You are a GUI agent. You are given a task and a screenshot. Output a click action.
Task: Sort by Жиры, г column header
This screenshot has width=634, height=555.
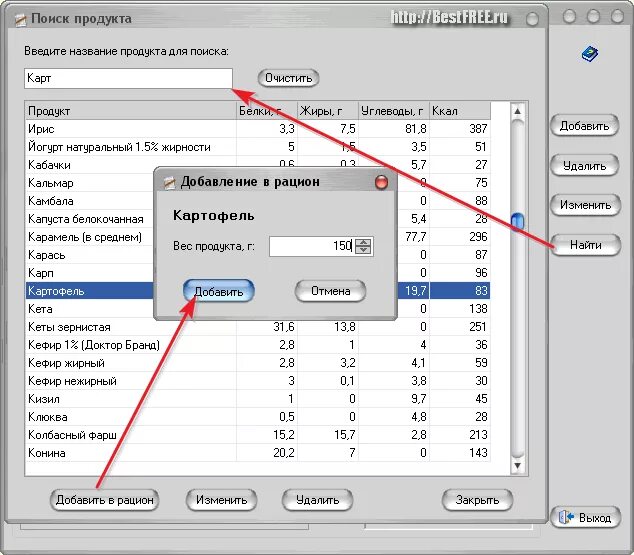tap(328, 111)
